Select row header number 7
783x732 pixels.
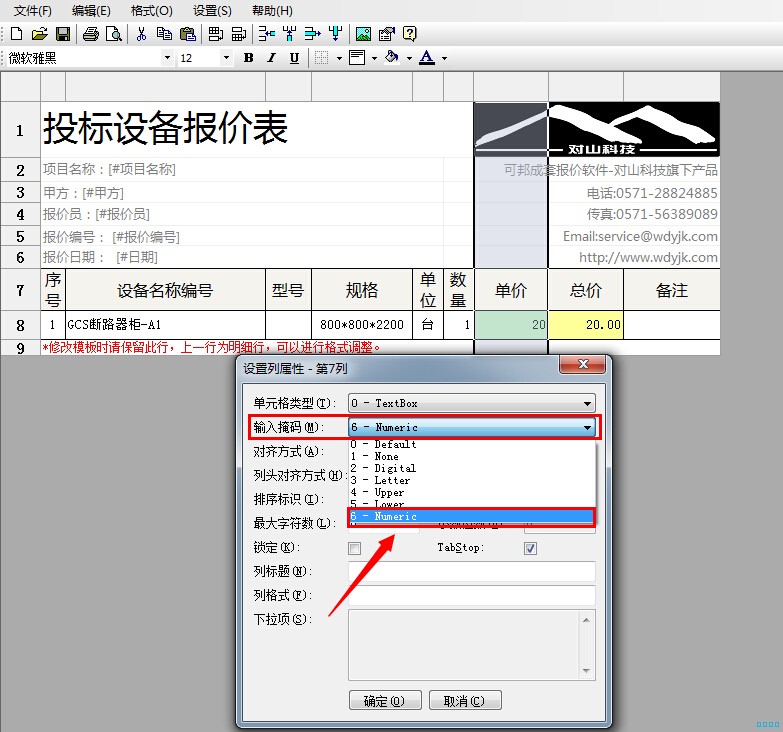coord(20,290)
